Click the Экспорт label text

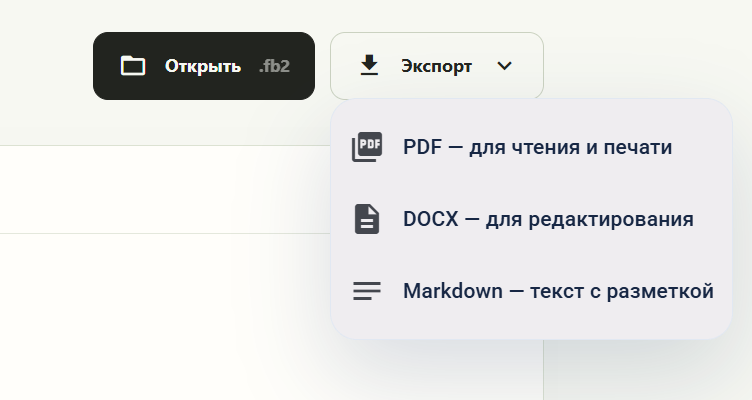[x=436, y=66]
